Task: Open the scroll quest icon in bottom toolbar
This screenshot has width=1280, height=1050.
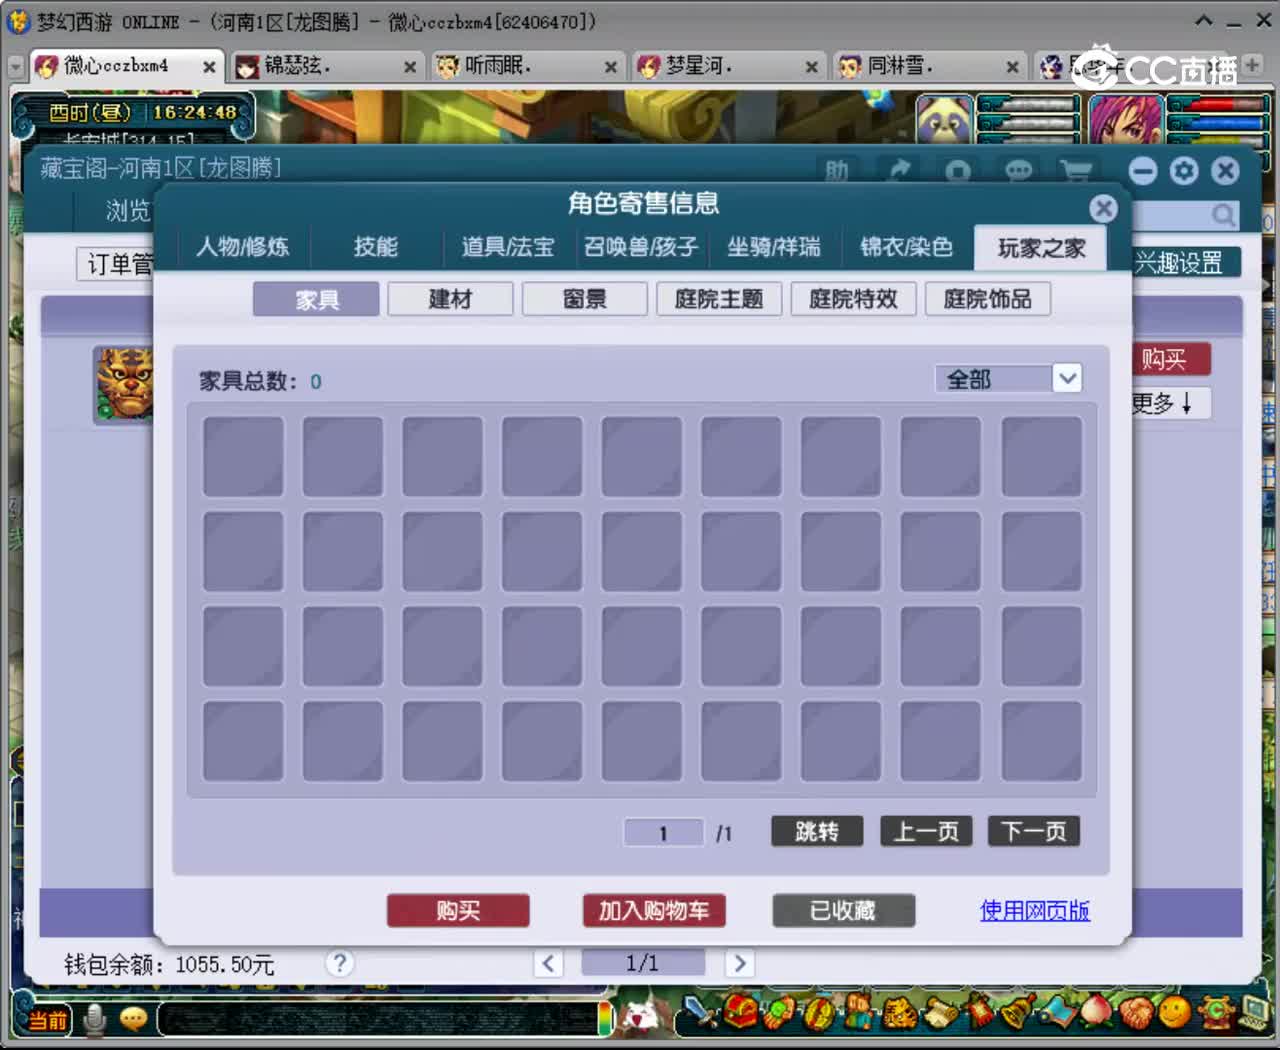Action: (942, 1012)
